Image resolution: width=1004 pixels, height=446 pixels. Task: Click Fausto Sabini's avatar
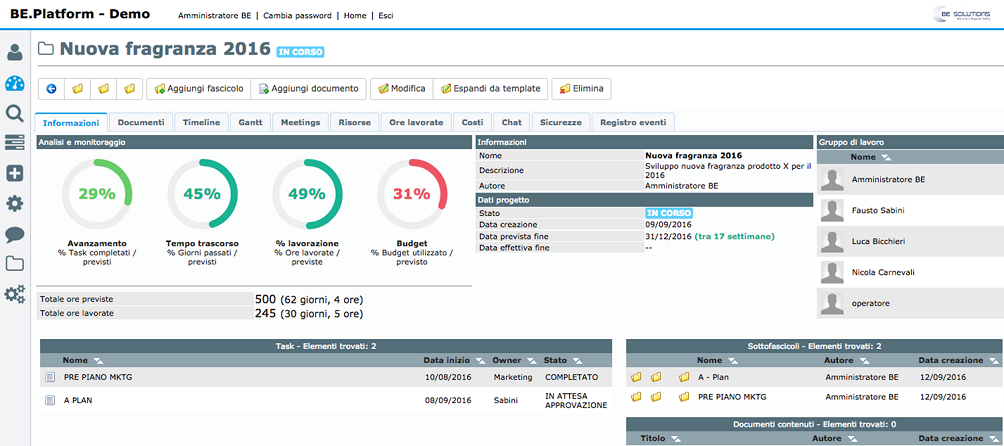pos(832,211)
